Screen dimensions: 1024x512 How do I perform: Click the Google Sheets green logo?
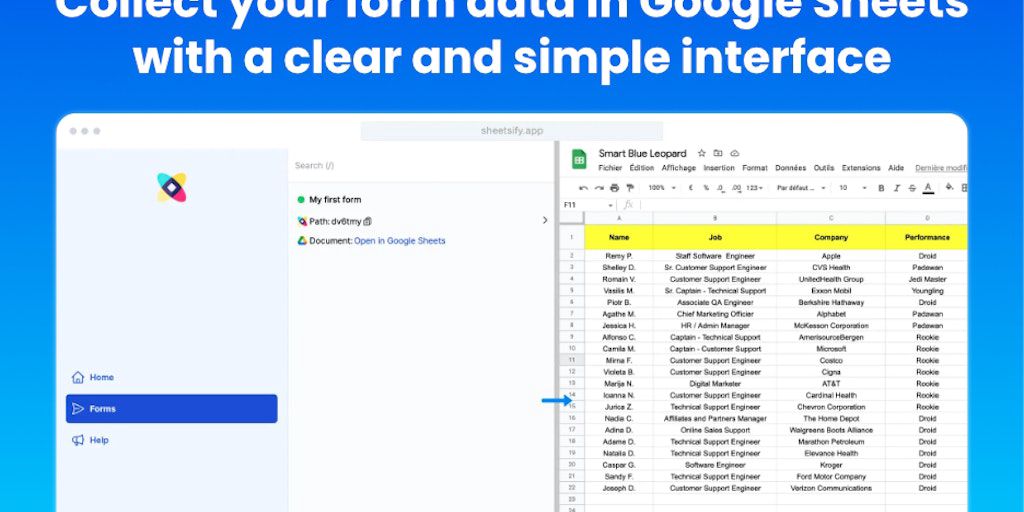coord(579,159)
